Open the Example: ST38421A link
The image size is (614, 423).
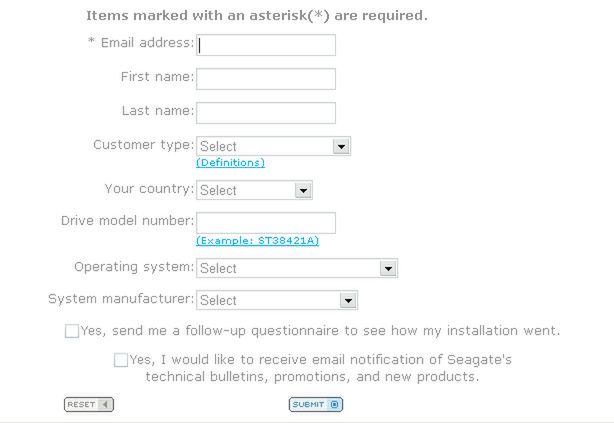point(258,241)
